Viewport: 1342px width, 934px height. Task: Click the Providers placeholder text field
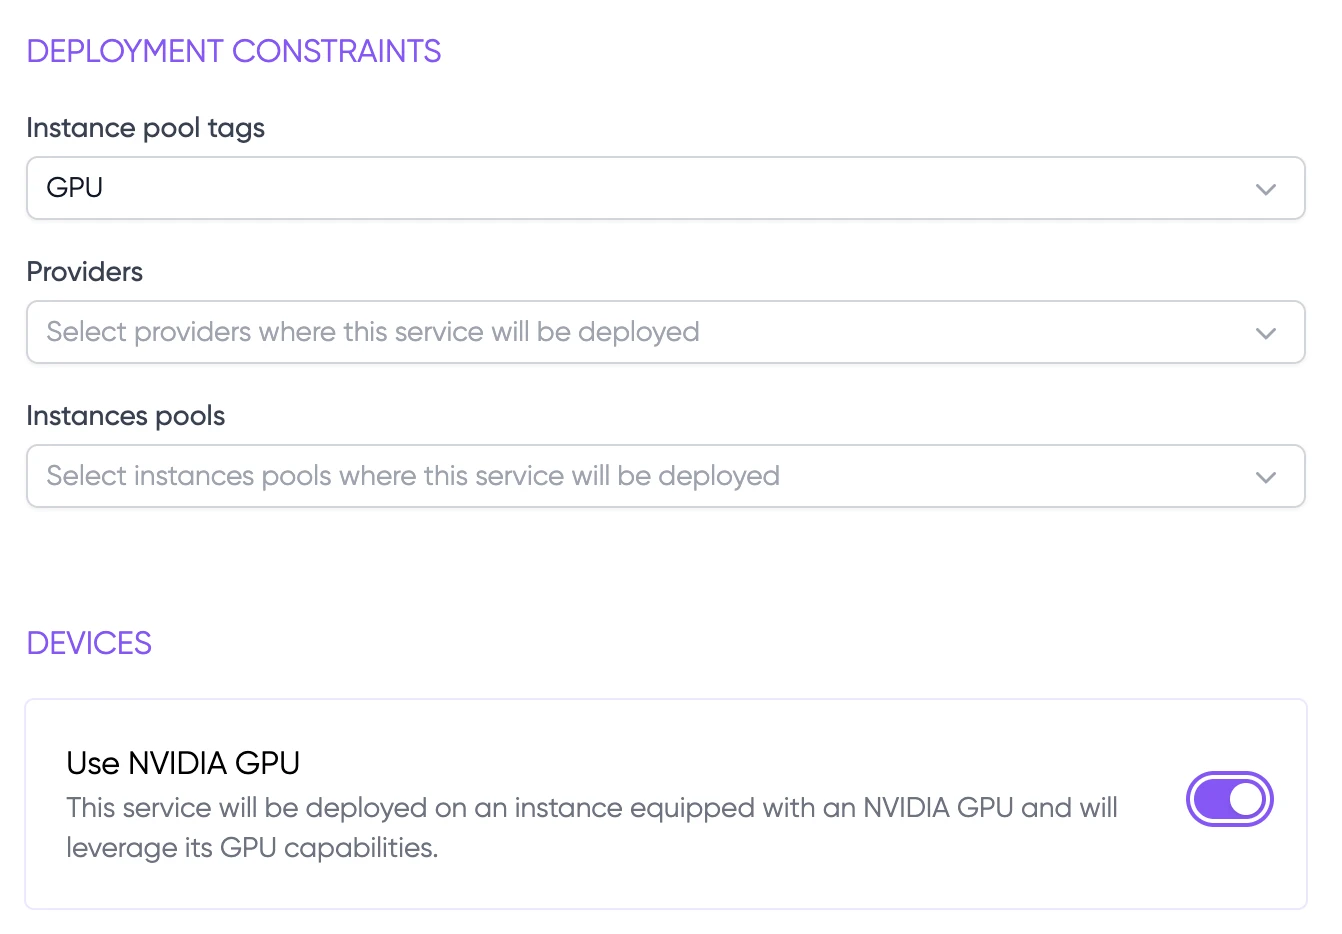(x=372, y=332)
